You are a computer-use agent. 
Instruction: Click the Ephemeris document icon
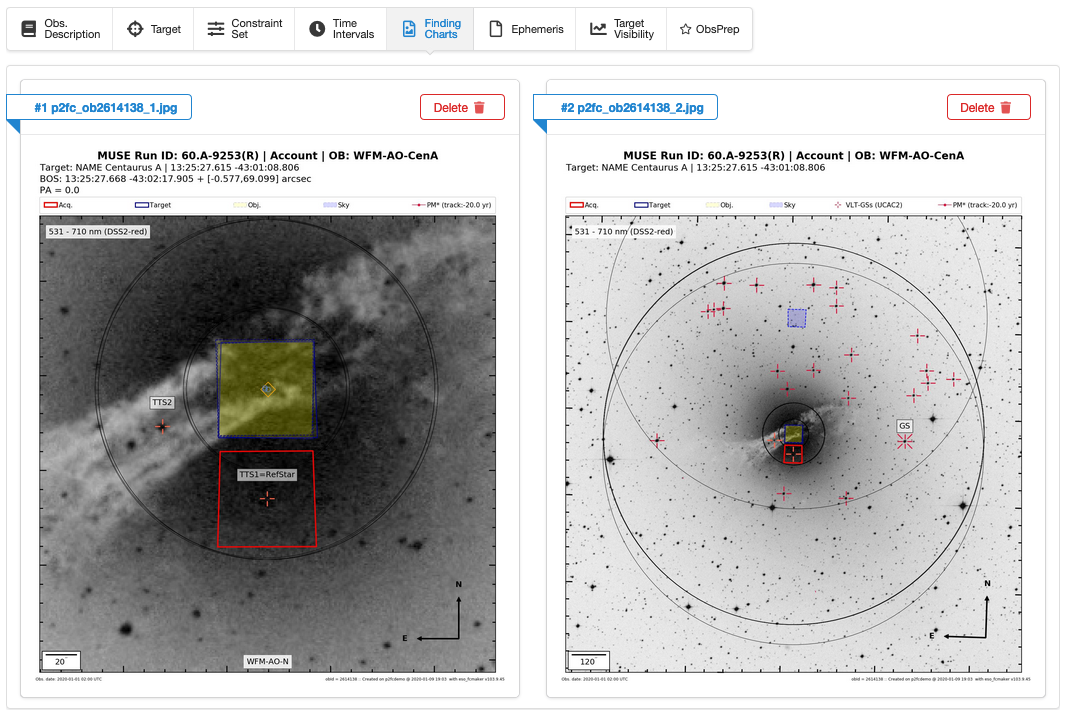495,29
